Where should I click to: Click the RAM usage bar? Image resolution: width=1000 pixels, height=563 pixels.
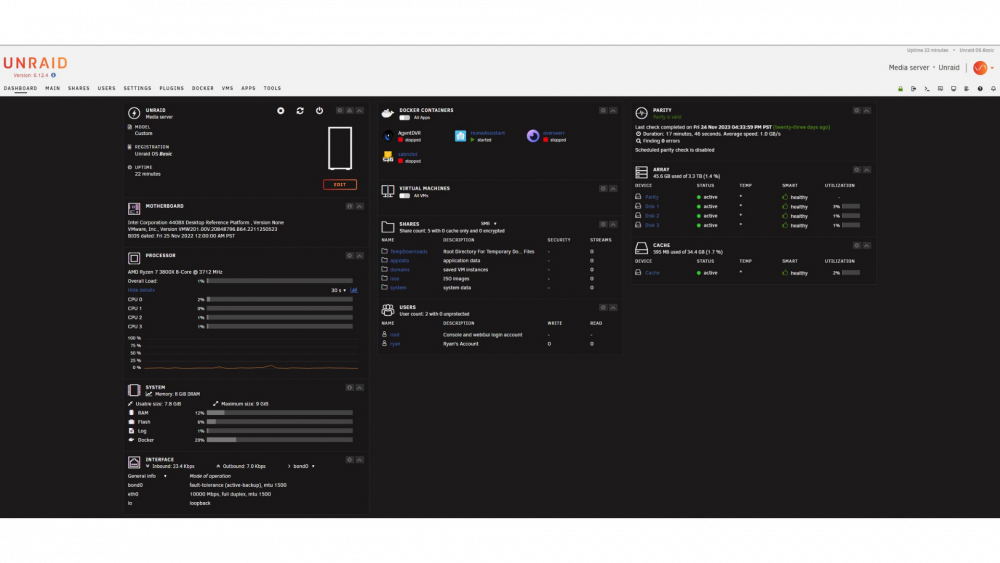280,413
